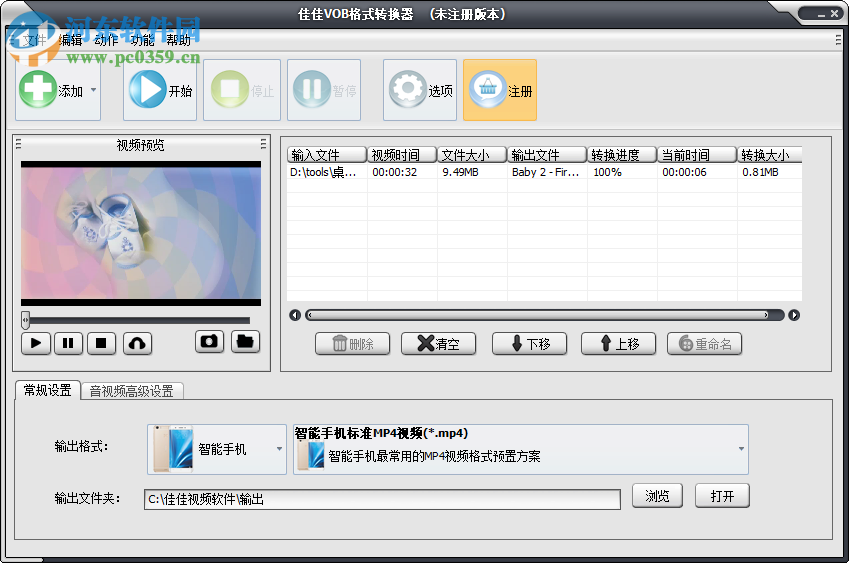Minimize the converter window
This screenshot has height=563, width=849.
(821, 15)
